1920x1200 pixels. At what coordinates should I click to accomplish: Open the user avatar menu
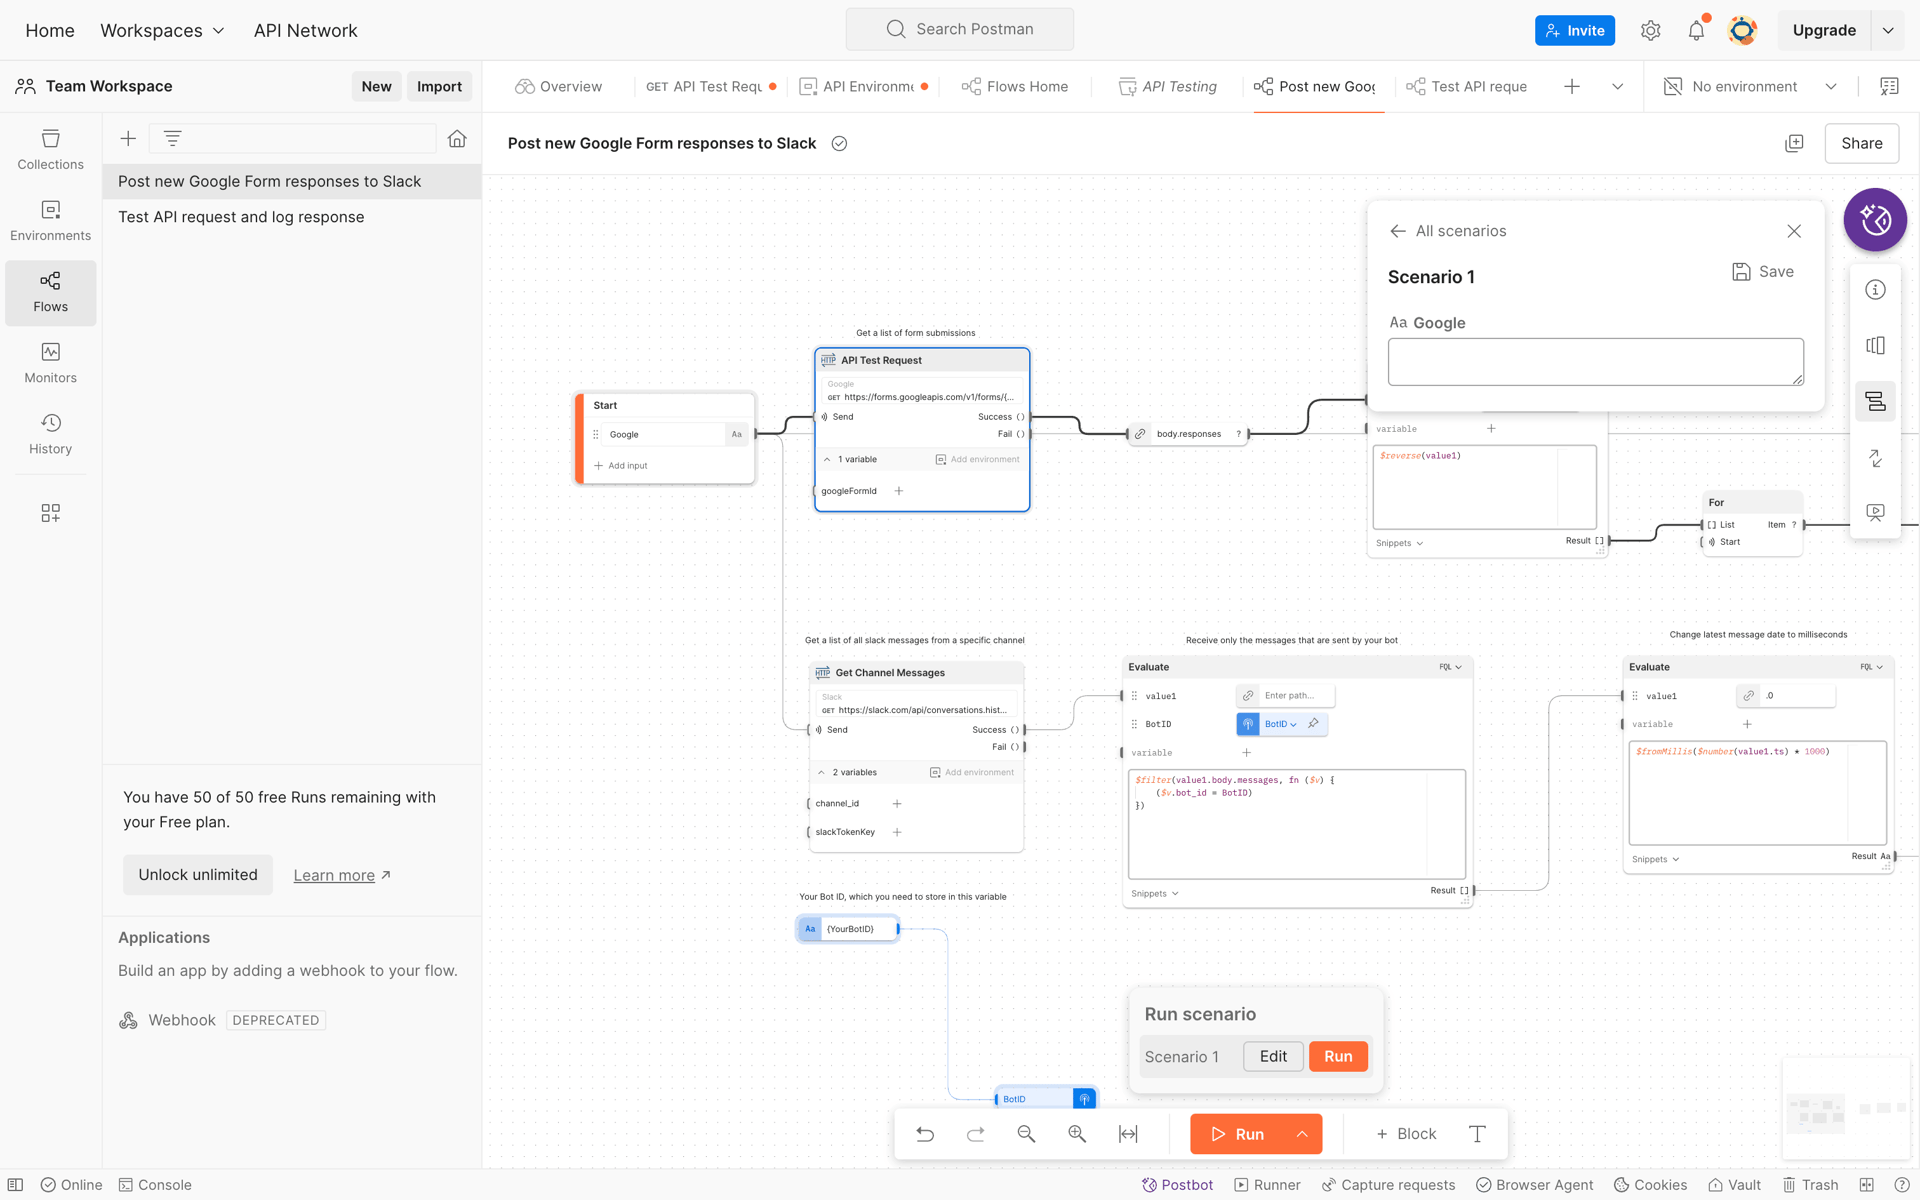click(1742, 30)
